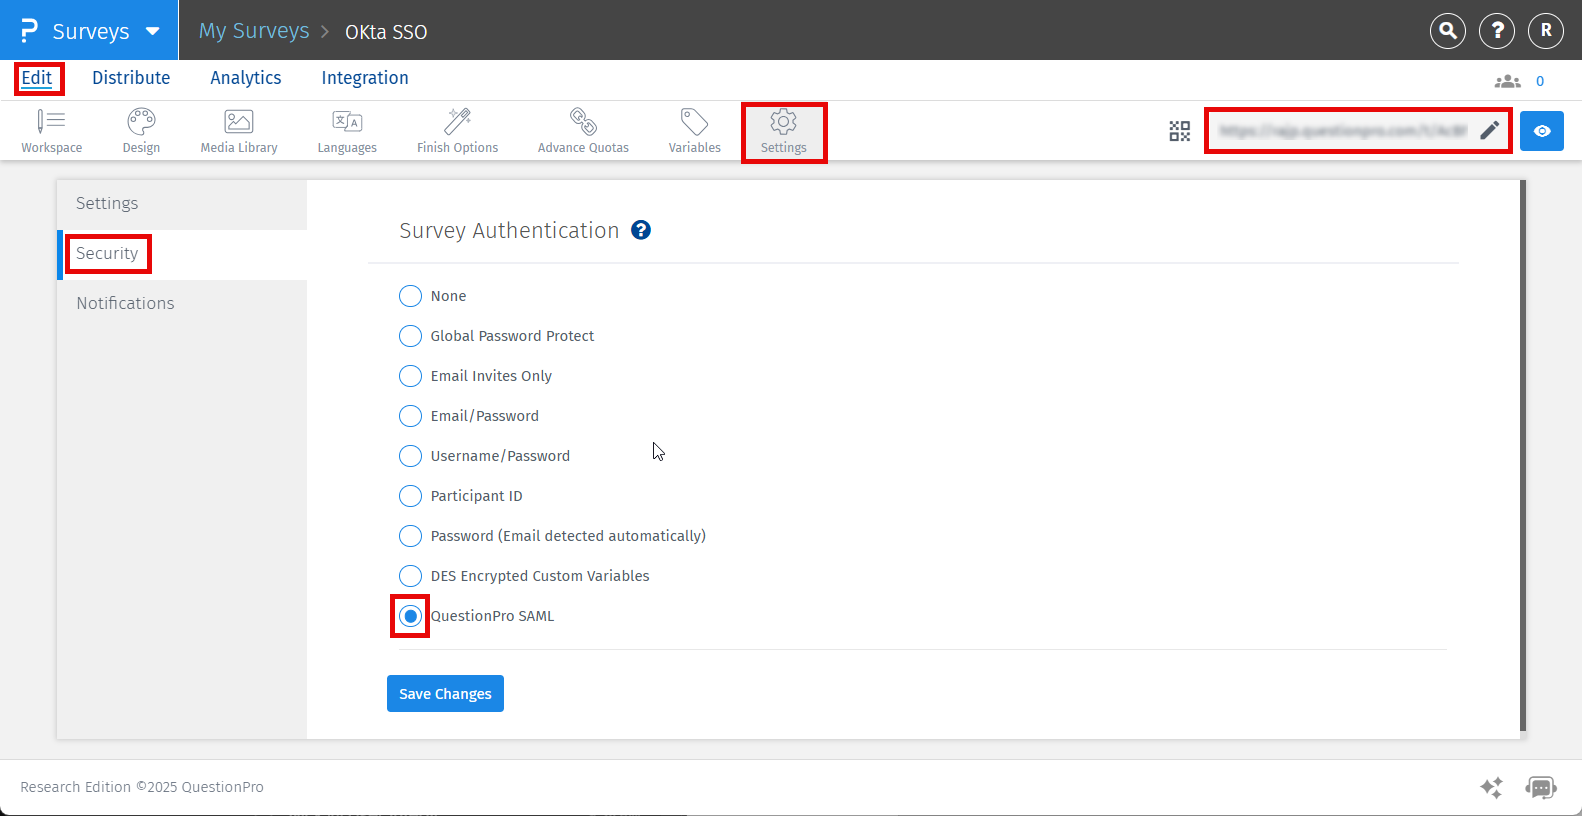Switch to the Analytics tab
The width and height of the screenshot is (1582, 816).
point(245,78)
